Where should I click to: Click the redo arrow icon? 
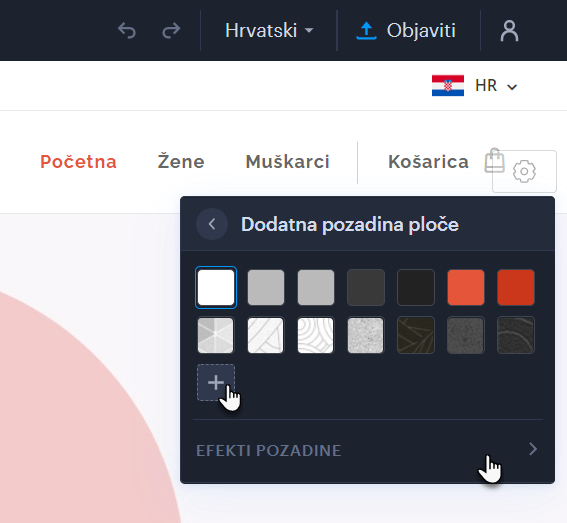tap(171, 30)
